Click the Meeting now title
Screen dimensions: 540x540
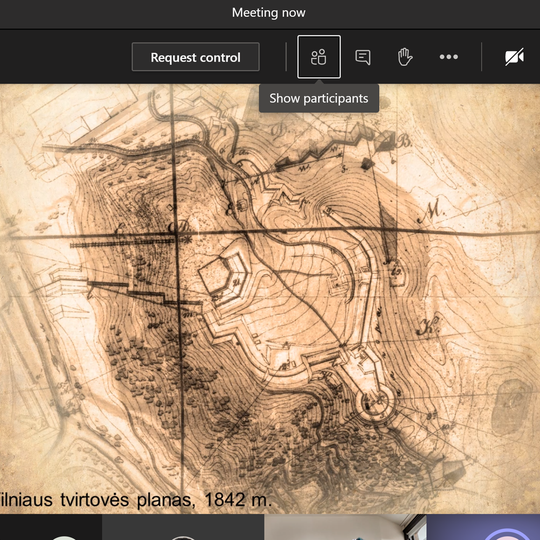[x=269, y=13]
